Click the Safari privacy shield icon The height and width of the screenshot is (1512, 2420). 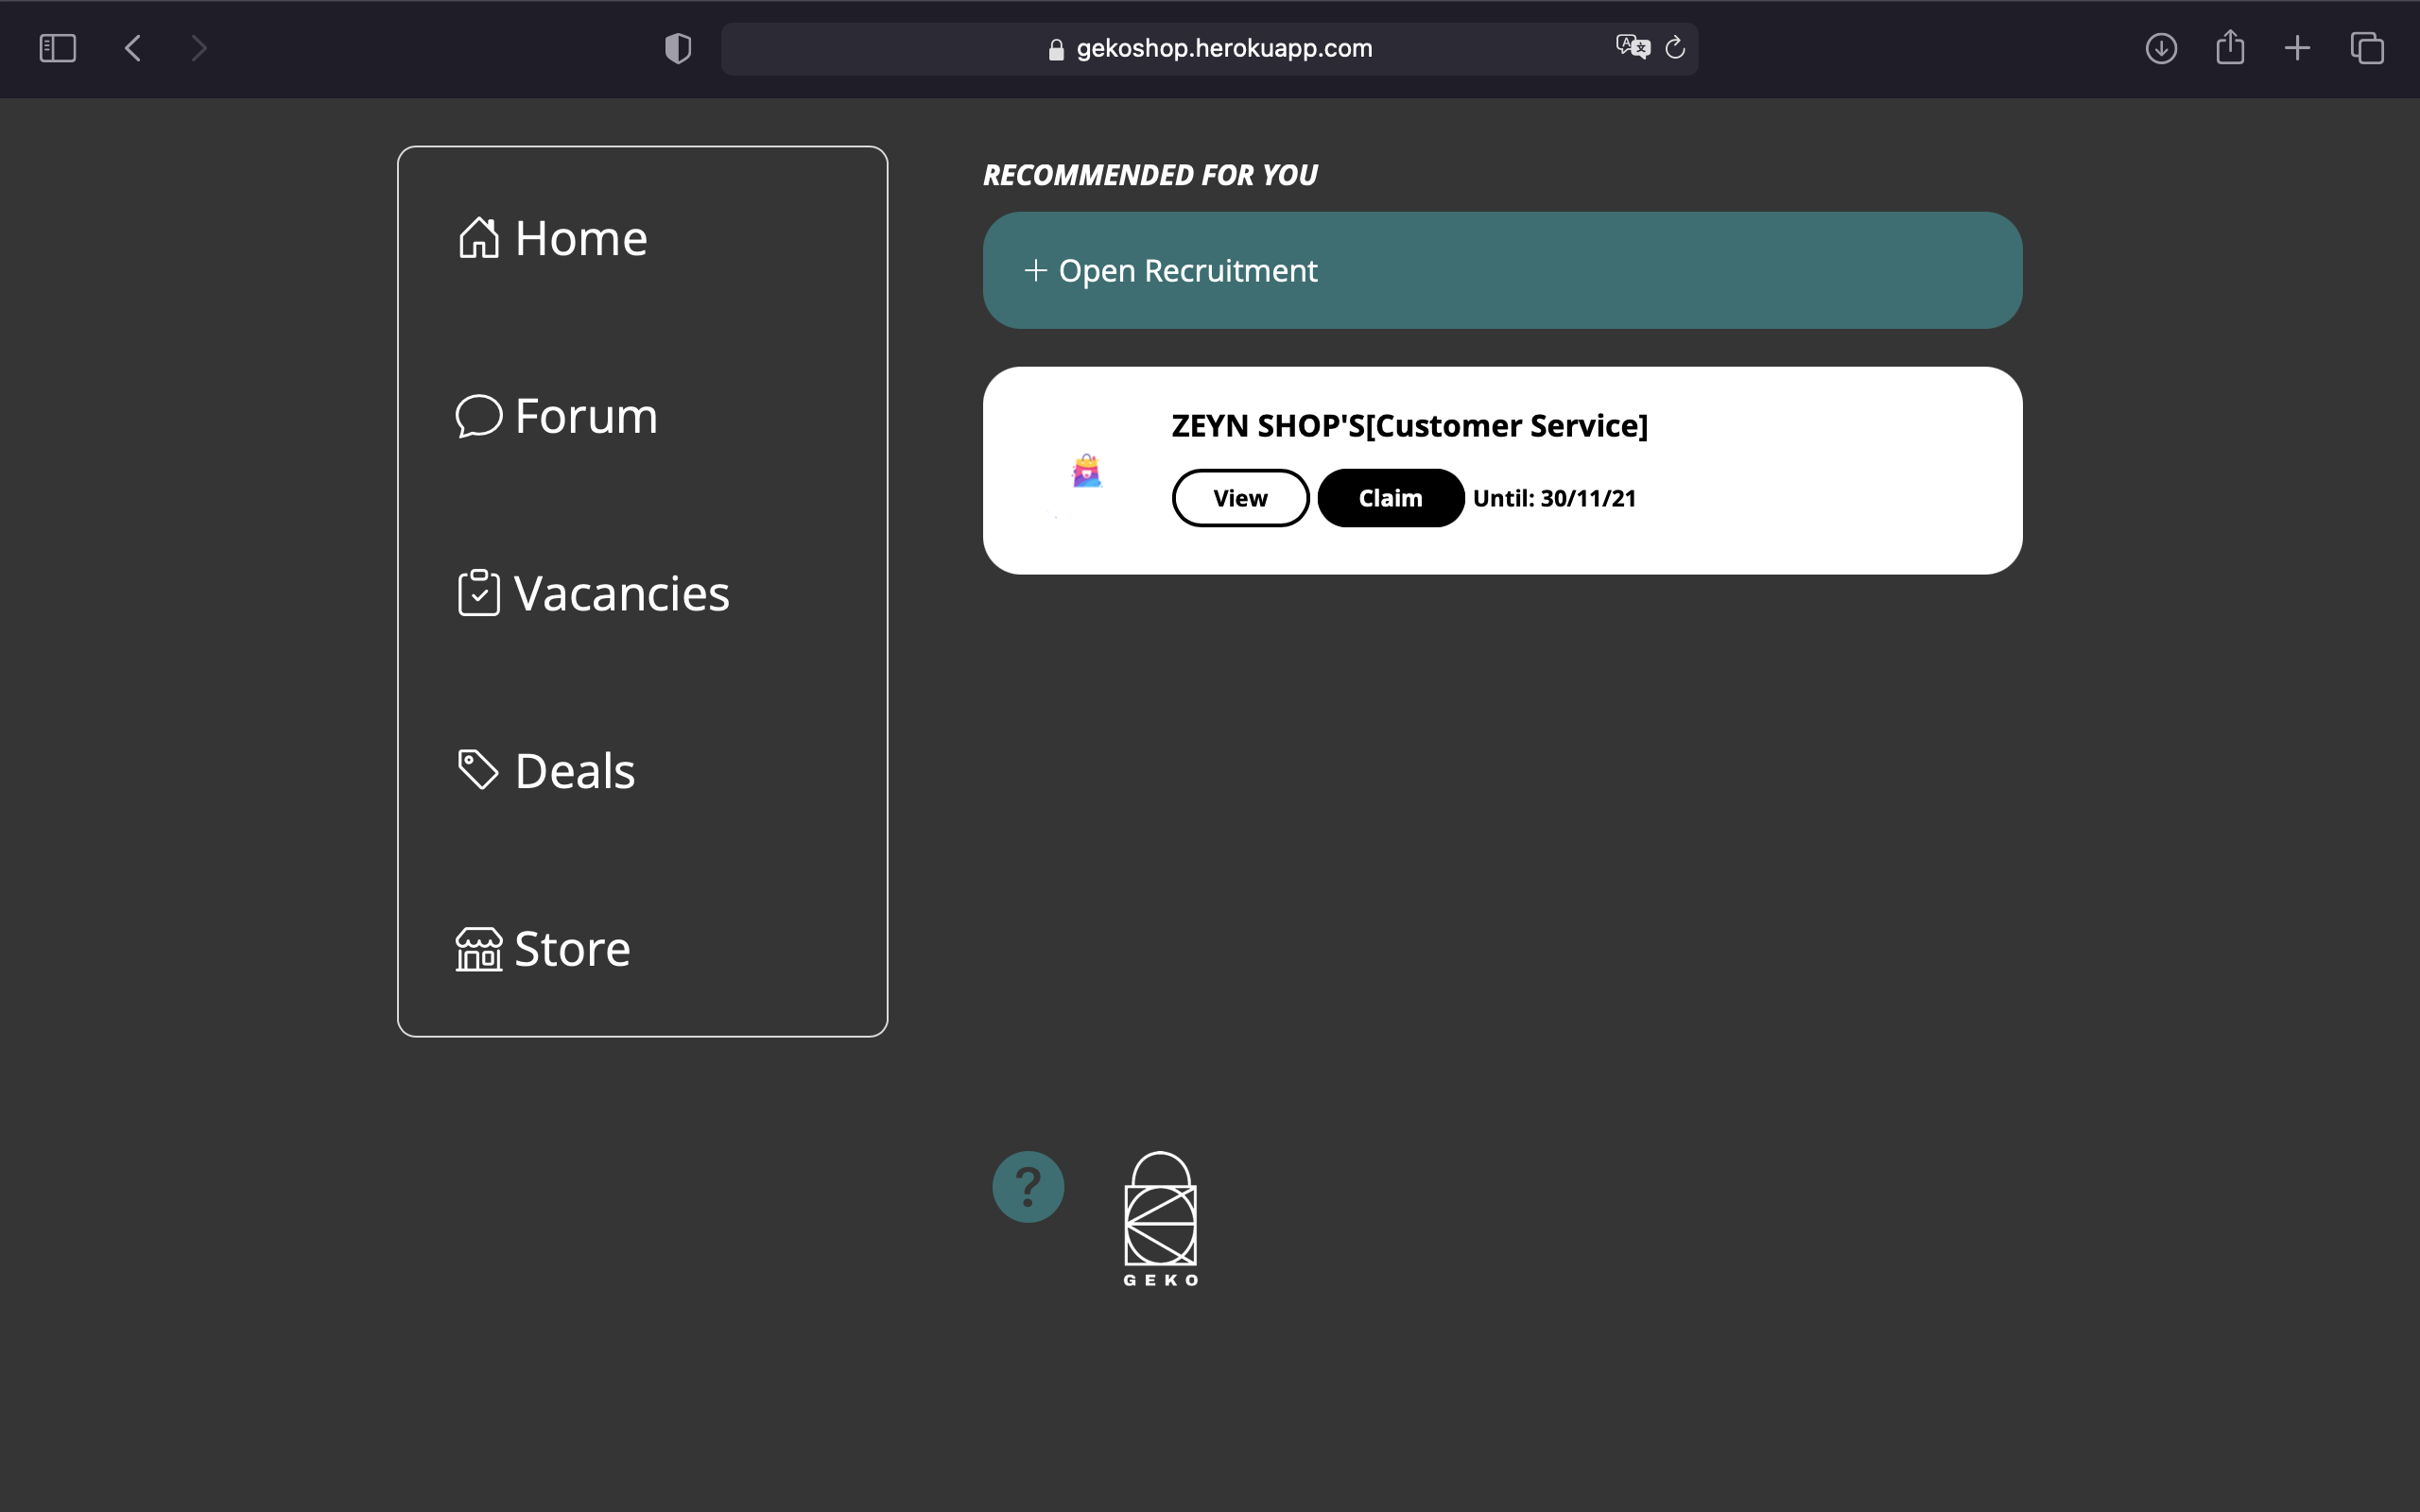point(678,48)
